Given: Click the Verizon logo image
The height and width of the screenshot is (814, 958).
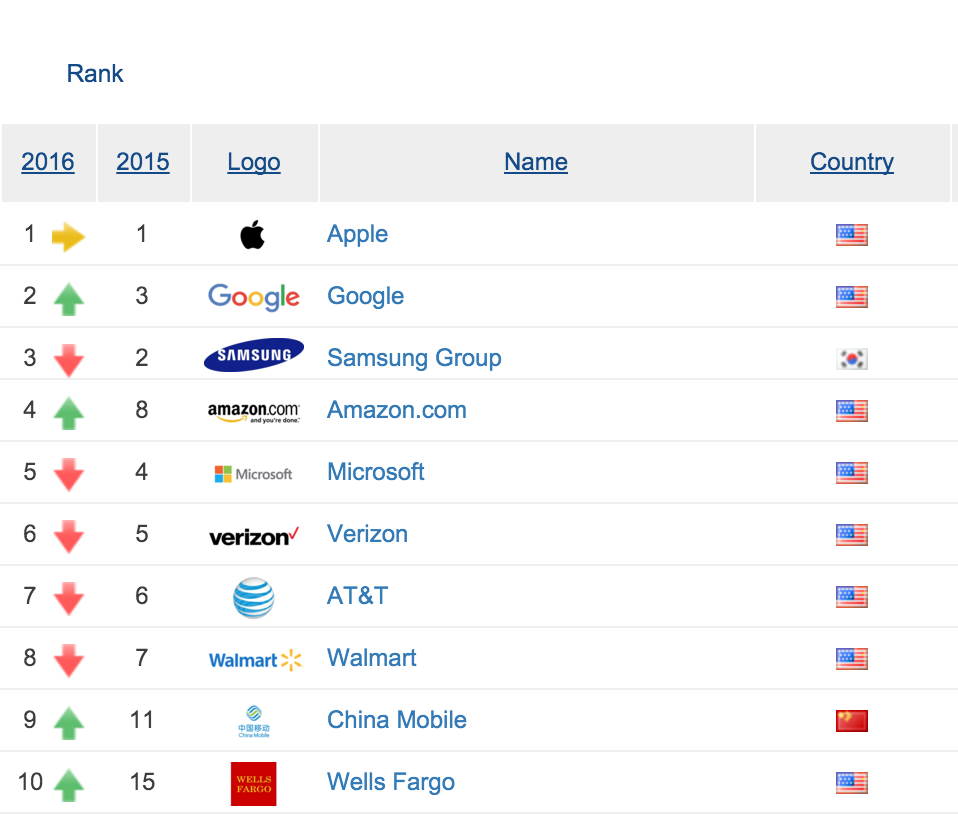Looking at the screenshot, I should 254,536.
